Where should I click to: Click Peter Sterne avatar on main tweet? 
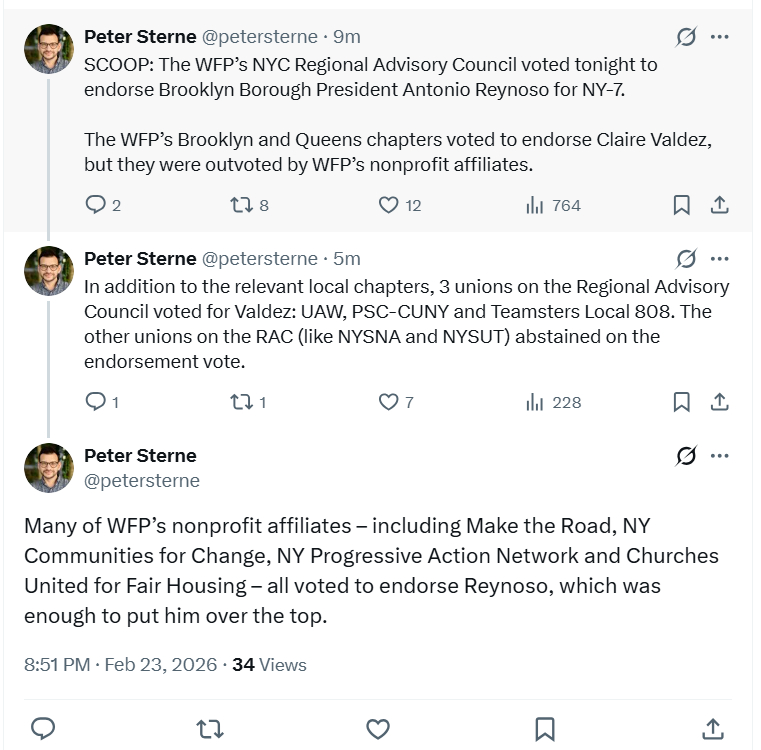[49, 468]
